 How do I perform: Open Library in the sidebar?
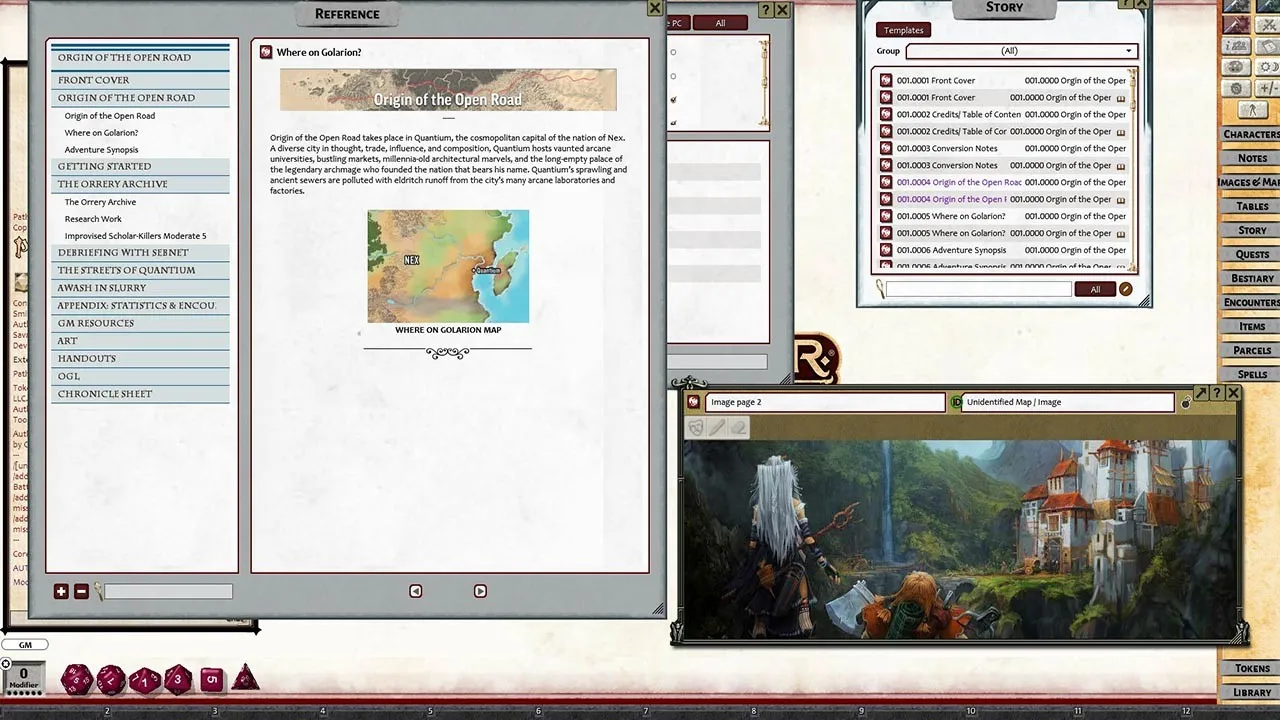point(1251,692)
